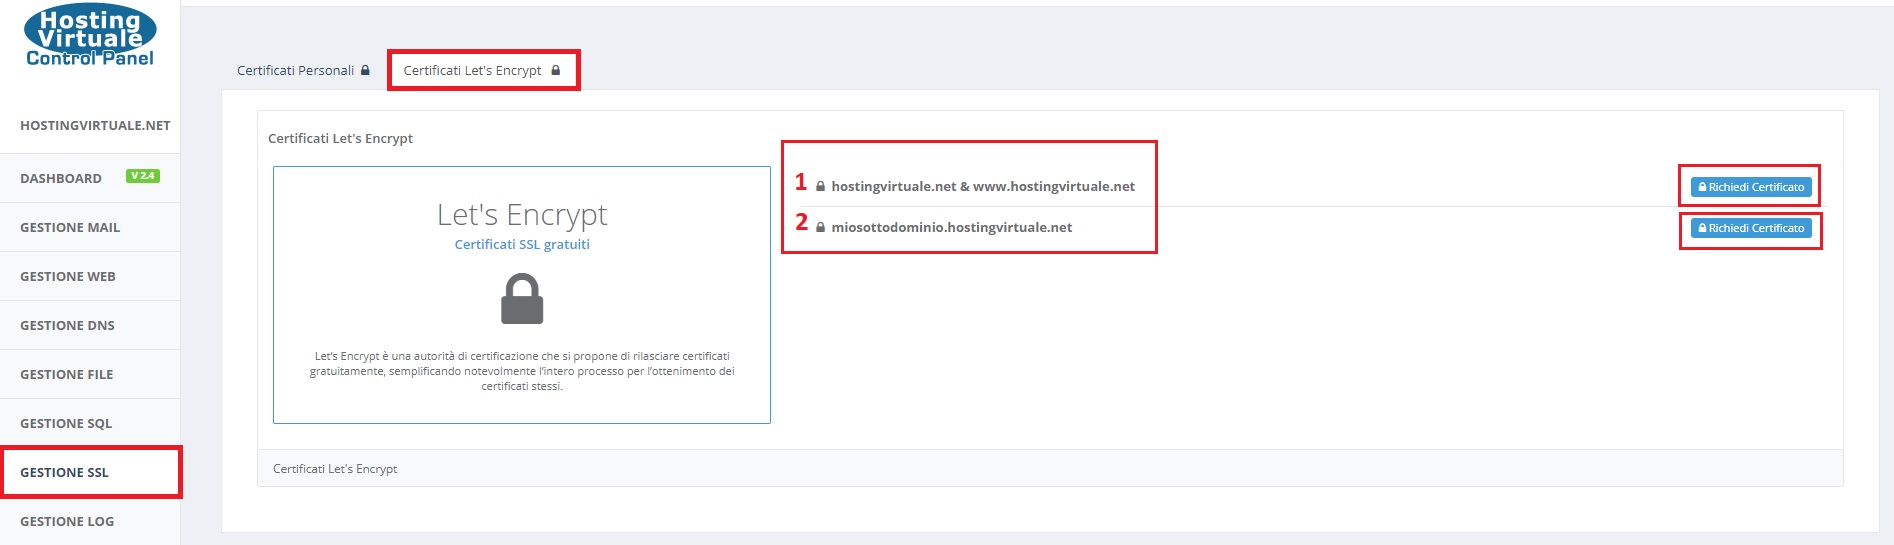
Task: Switch to Certificati Let's Encrypt tab
Action: (x=483, y=70)
